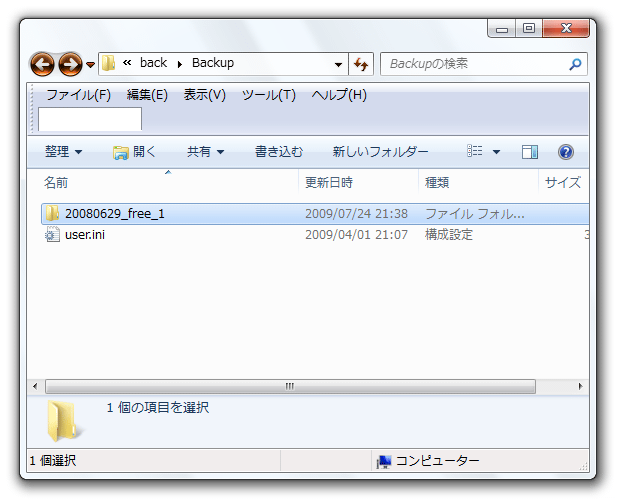Click the horizontal scrollbar thumb
The image size is (618, 502).
290,386
